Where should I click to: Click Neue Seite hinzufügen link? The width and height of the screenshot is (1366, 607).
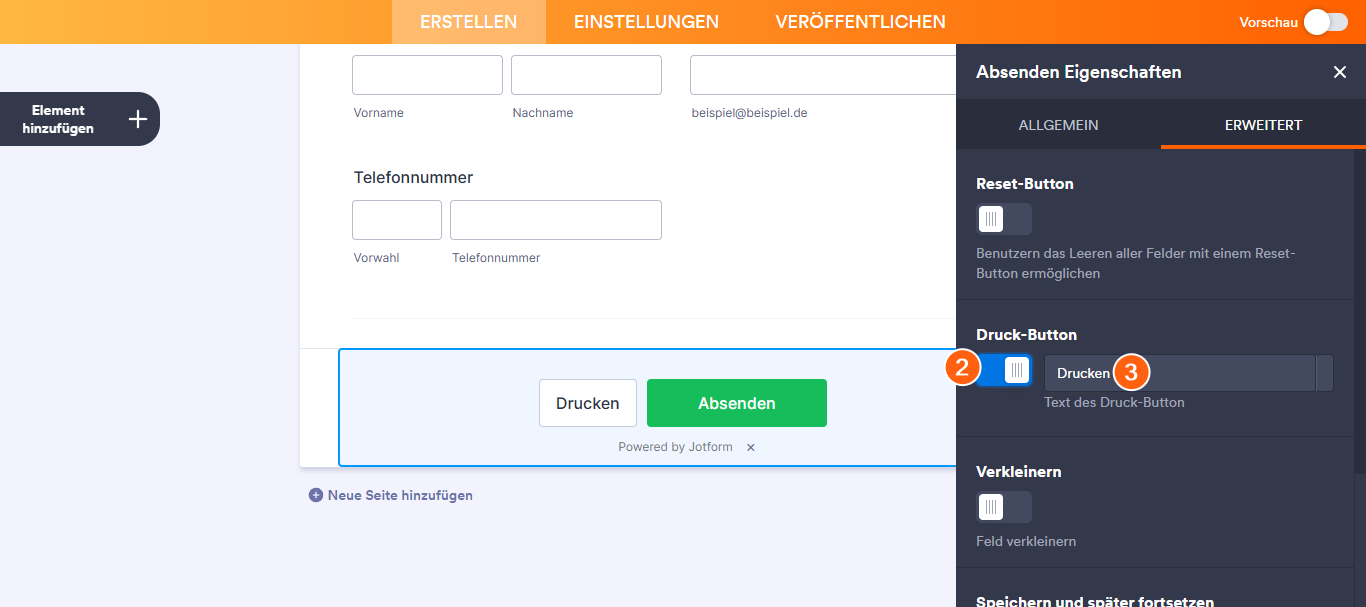(400, 495)
